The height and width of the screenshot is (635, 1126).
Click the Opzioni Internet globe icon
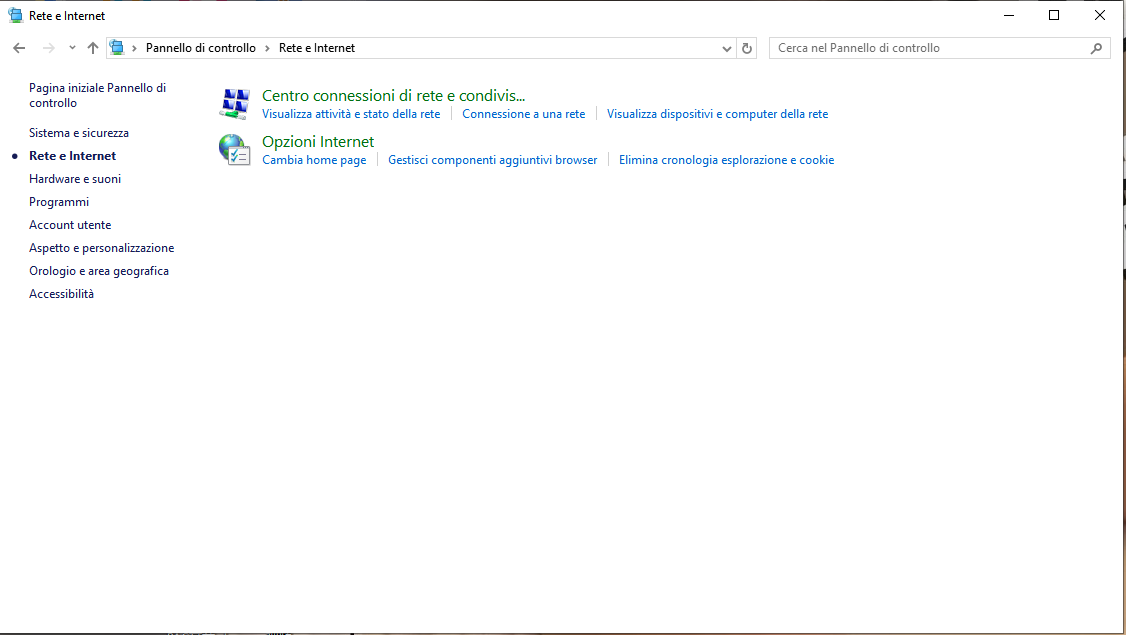tap(235, 150)
